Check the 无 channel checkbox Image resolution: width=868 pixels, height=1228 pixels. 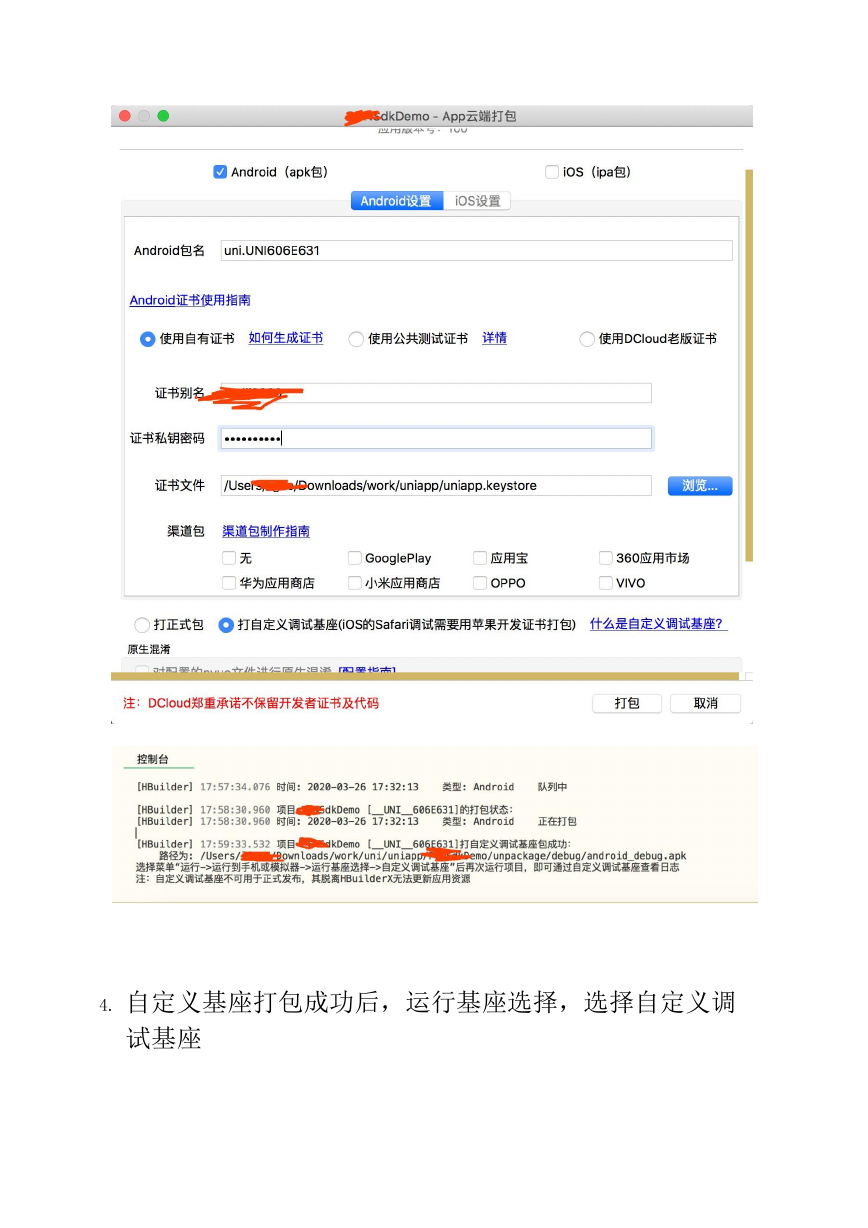229,558
